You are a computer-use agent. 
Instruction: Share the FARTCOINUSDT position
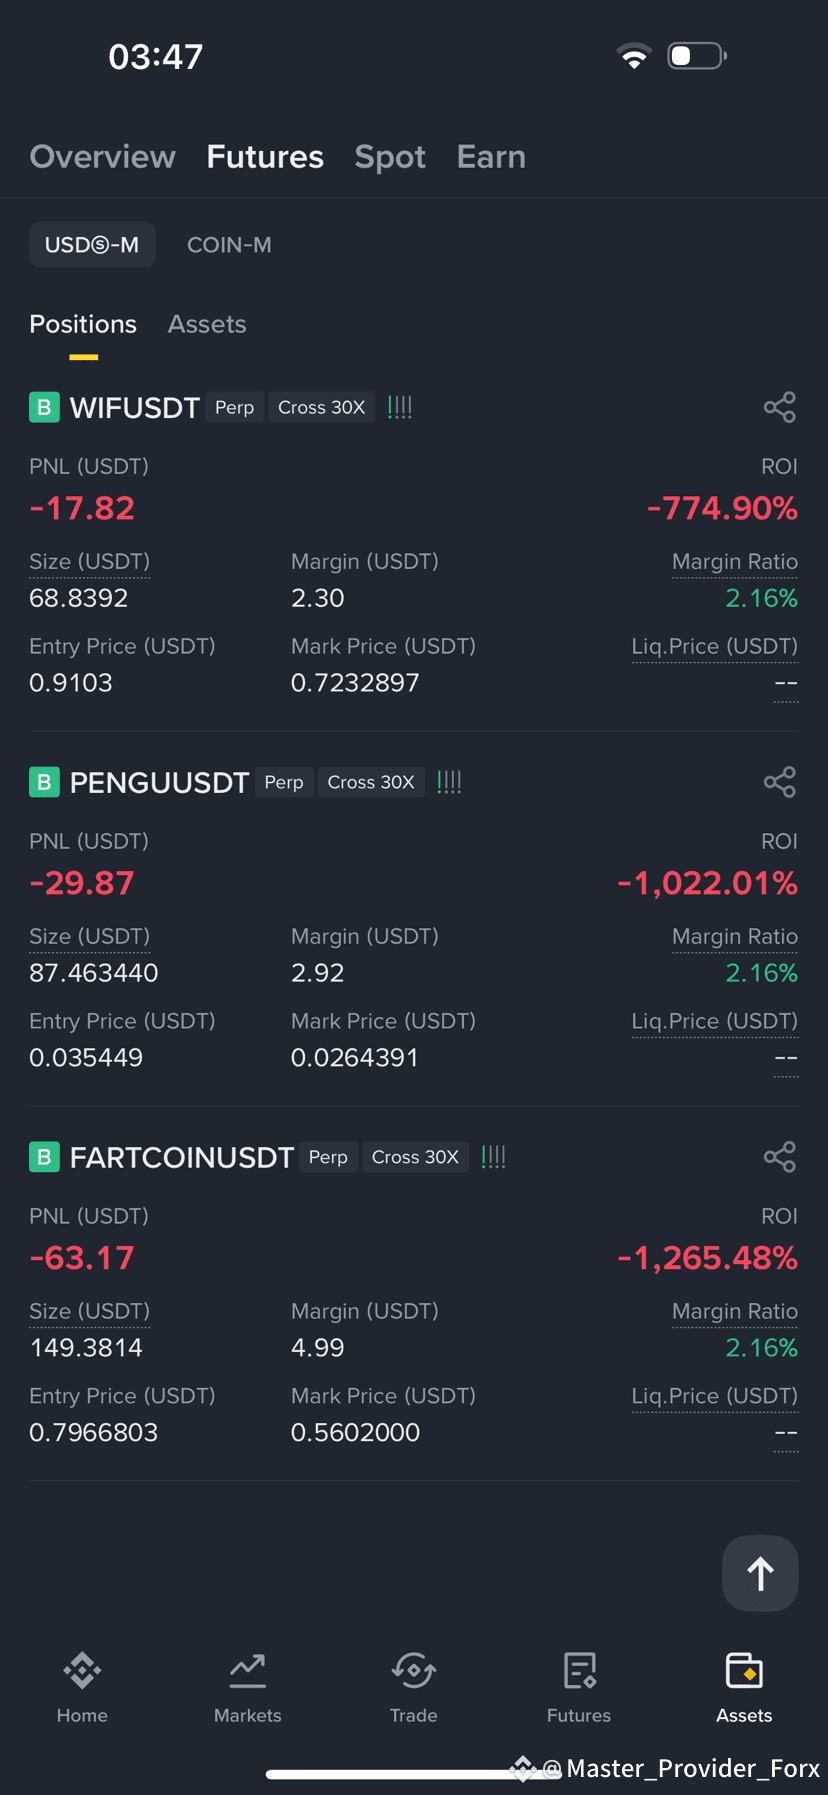(779, 1157)
